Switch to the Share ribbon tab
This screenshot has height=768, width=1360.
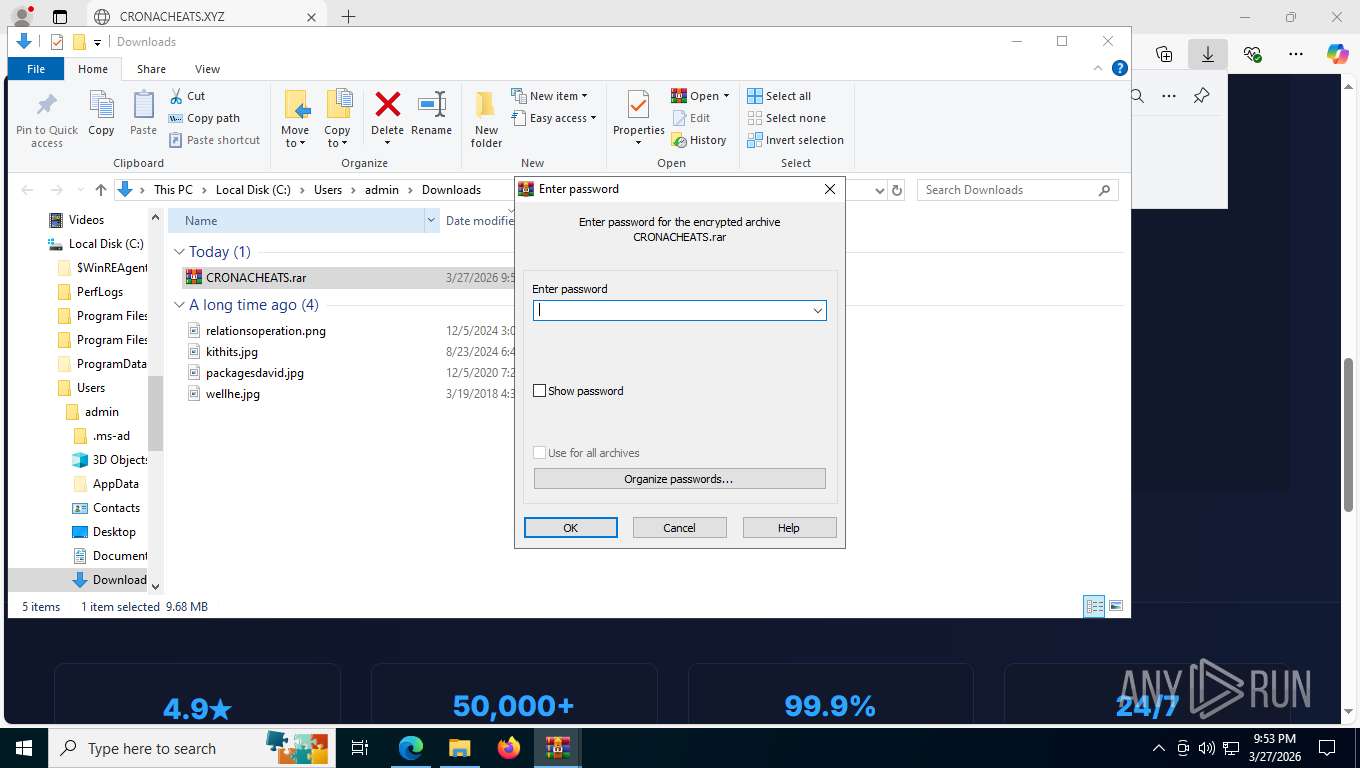(x=152, y=69)
